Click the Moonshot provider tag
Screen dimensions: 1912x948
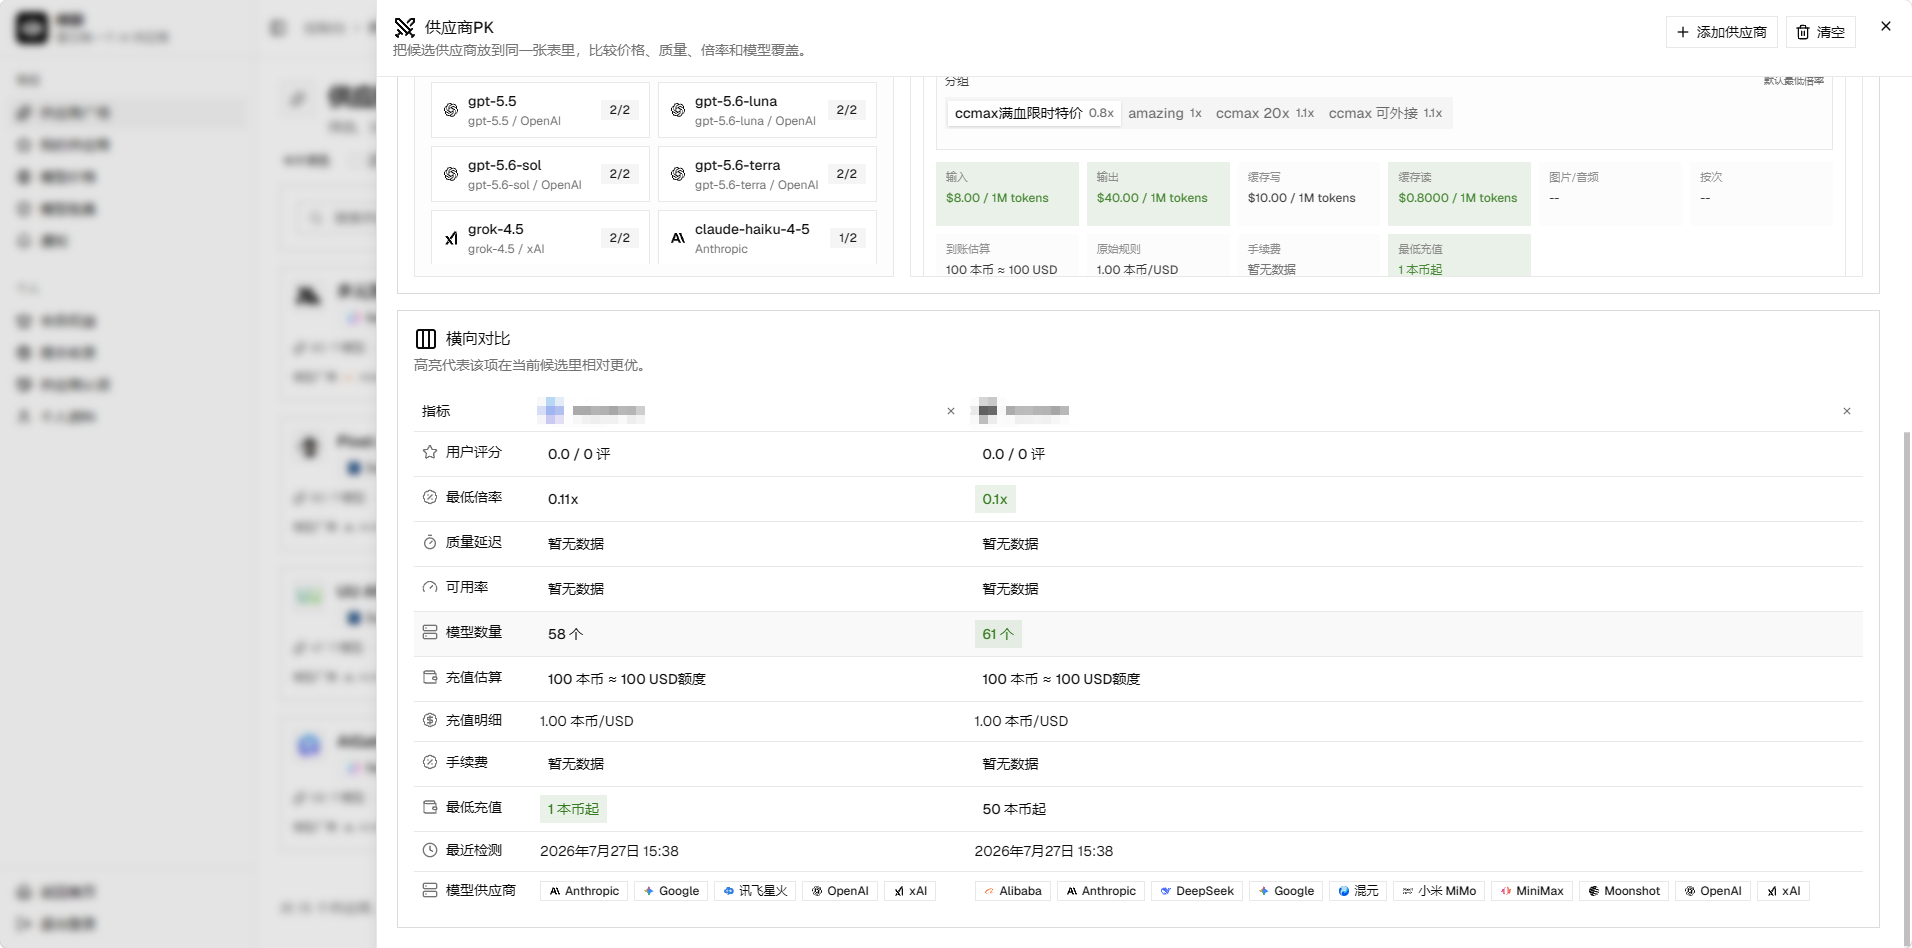point(1624,891)
